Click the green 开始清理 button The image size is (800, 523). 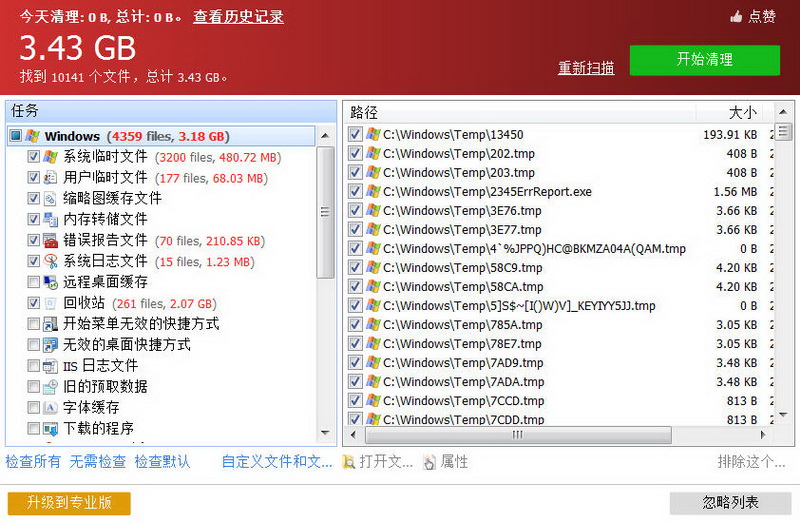[705, 60]
